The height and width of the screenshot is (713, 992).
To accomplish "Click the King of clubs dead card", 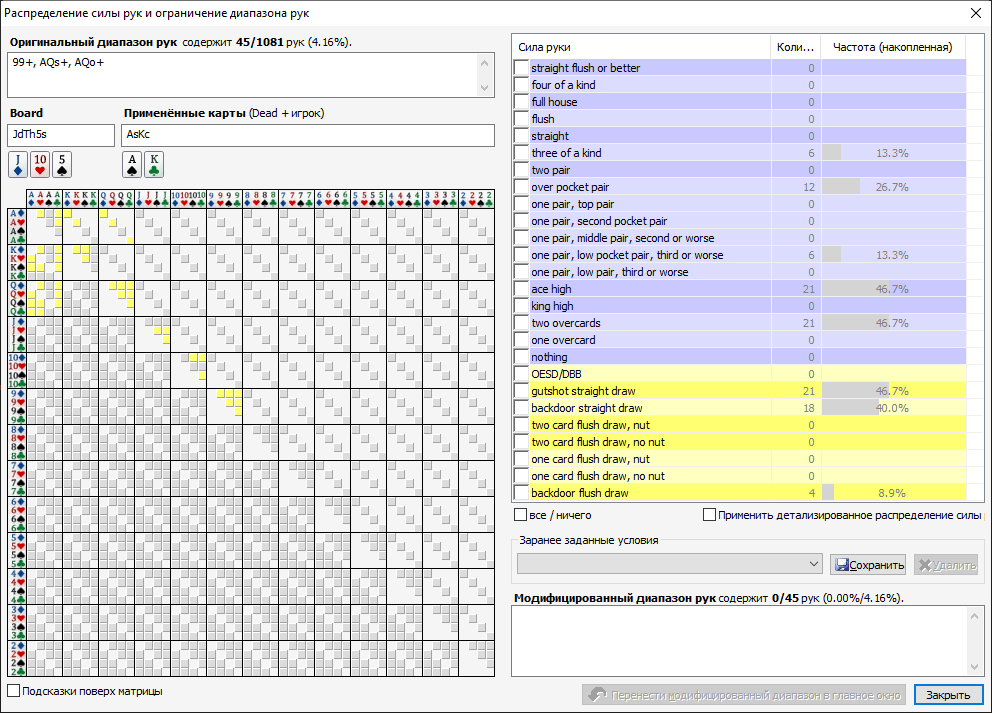I will coord(153,162).
